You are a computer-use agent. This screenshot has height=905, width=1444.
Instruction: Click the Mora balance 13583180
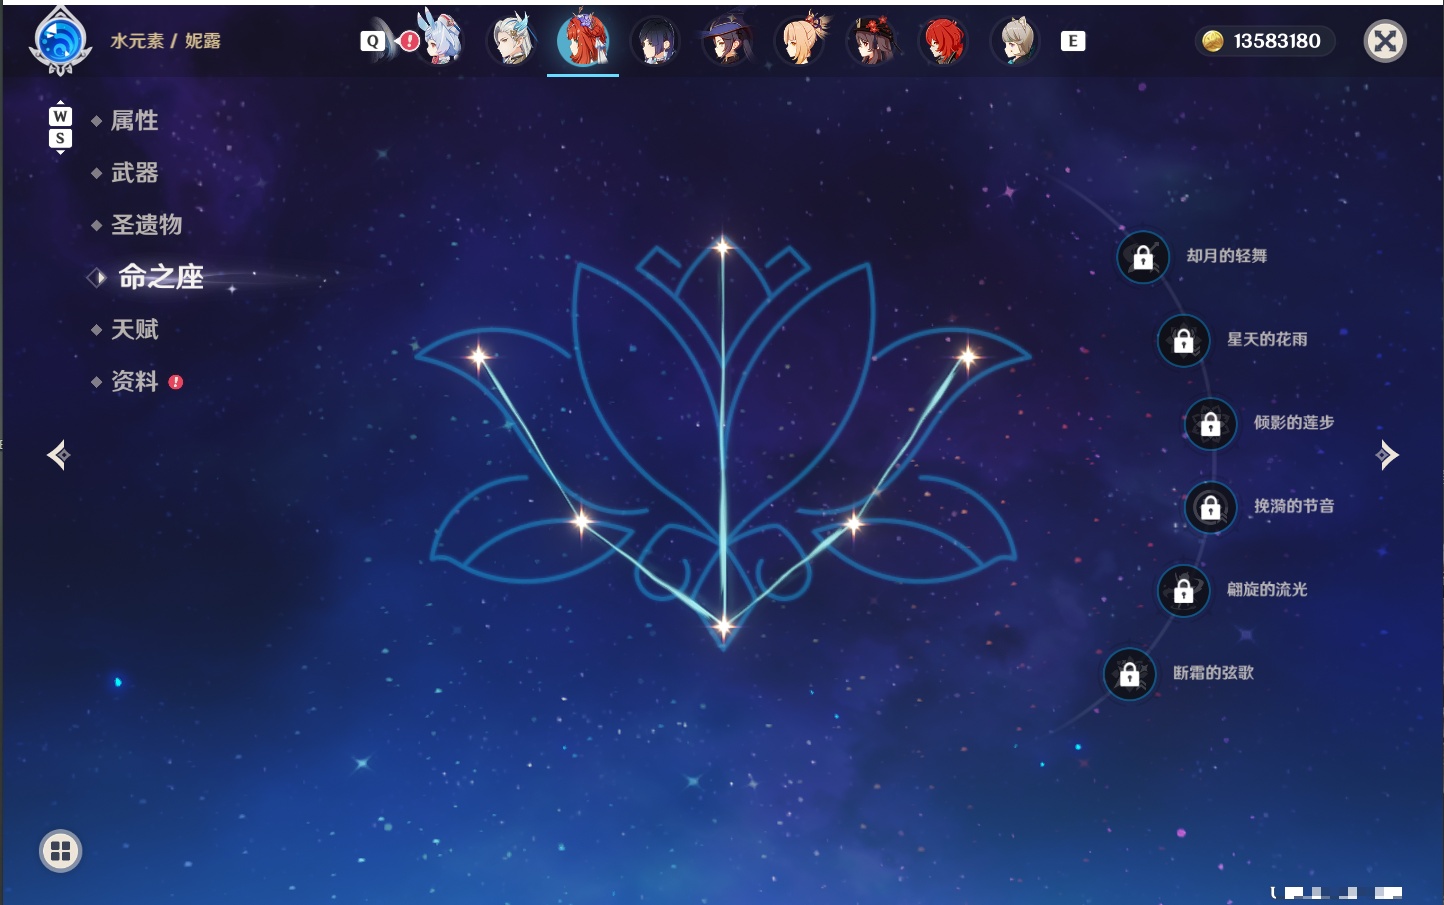pos(1277,41)
